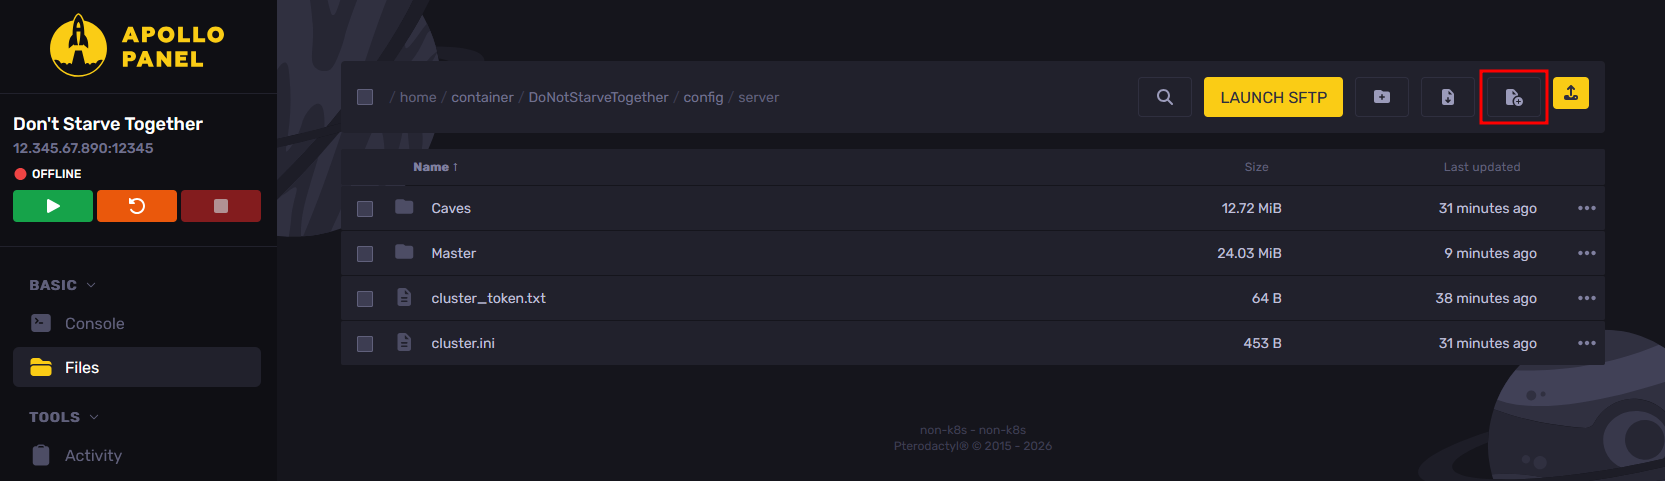This screenshot has height=481, width=1665.
Task: Go to the DoNotStarveTogether breadcrumb link
Action: [598, 97]
